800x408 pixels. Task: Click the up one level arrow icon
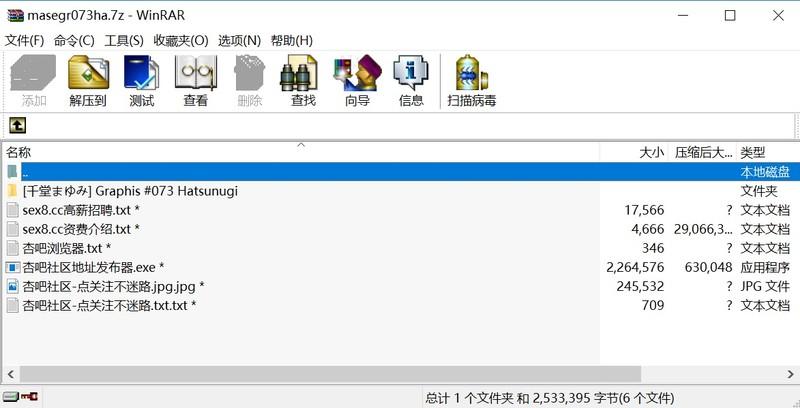(x=17, y=125)
